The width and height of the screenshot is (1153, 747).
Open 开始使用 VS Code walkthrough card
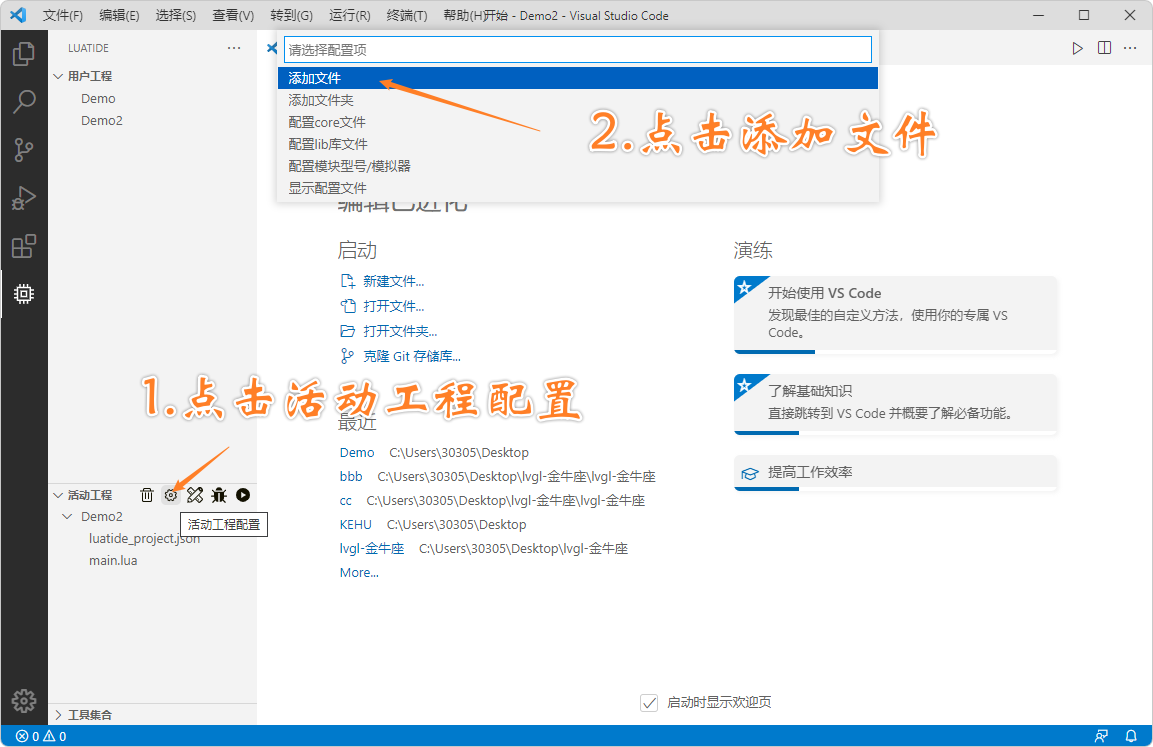pyautogui.click(x=896, y=315)
